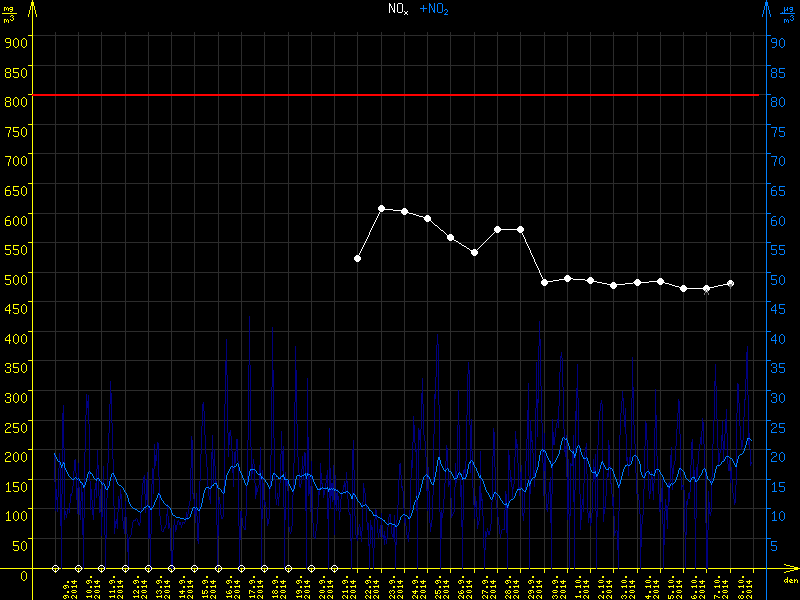The image size is (800, 600).
Task: Click the blue unit label at top right
Action: point(788,13)
